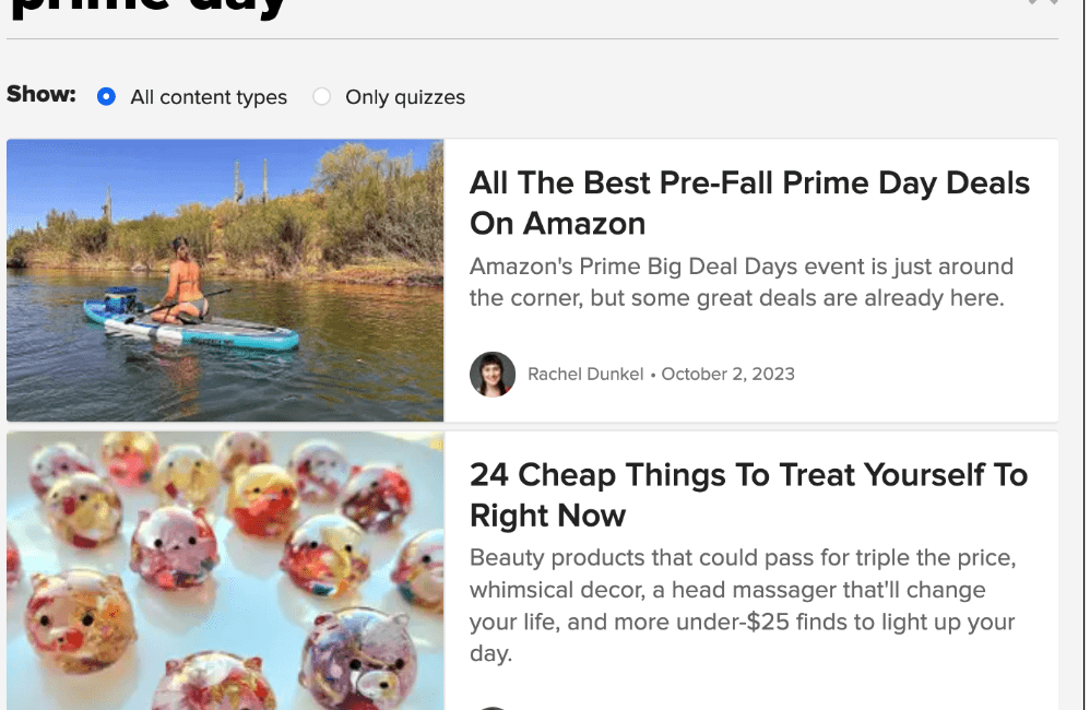Screen dimensions: 1090x710
Task: Click the under-$25 finds article description
Action: click(742, 605)
